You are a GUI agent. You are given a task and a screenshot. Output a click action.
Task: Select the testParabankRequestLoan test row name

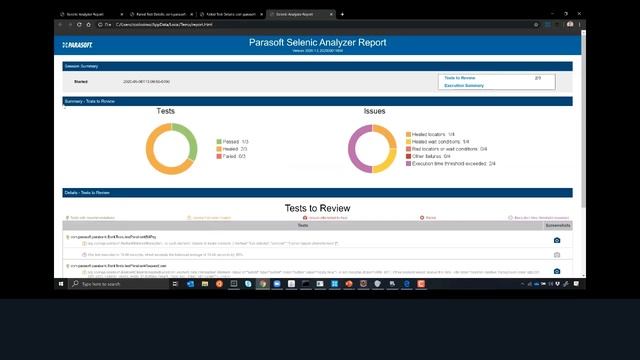pos(118,266)
